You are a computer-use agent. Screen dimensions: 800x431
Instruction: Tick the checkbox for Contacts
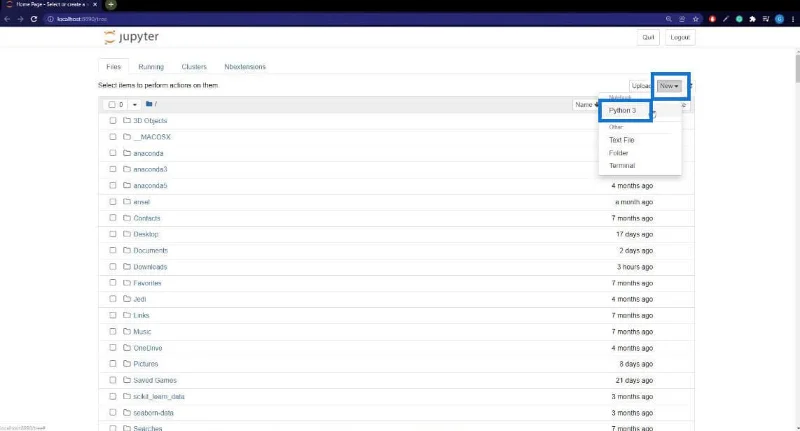click(113, 218)
